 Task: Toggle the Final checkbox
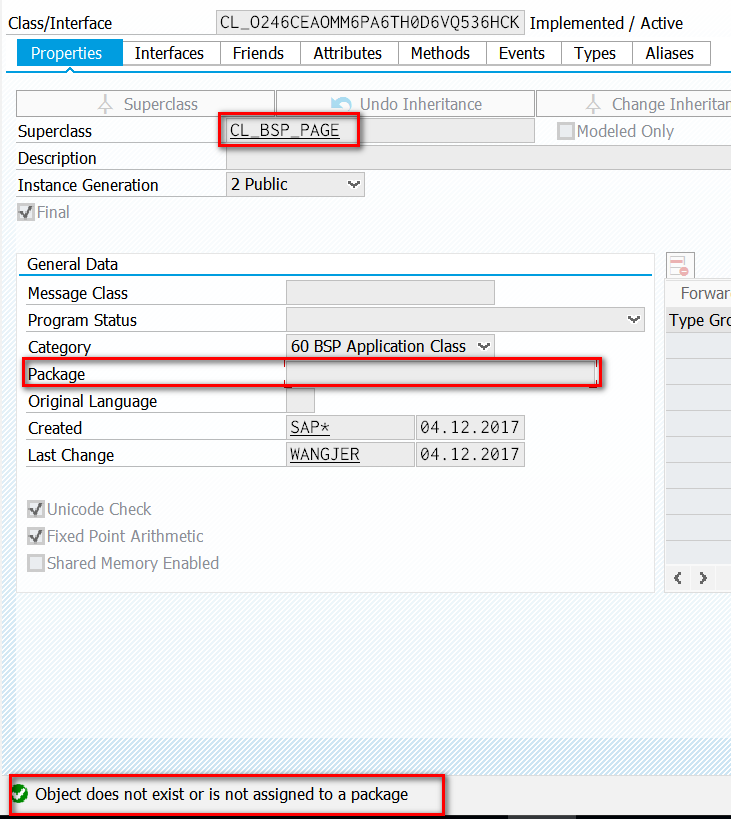click(26, 212)
